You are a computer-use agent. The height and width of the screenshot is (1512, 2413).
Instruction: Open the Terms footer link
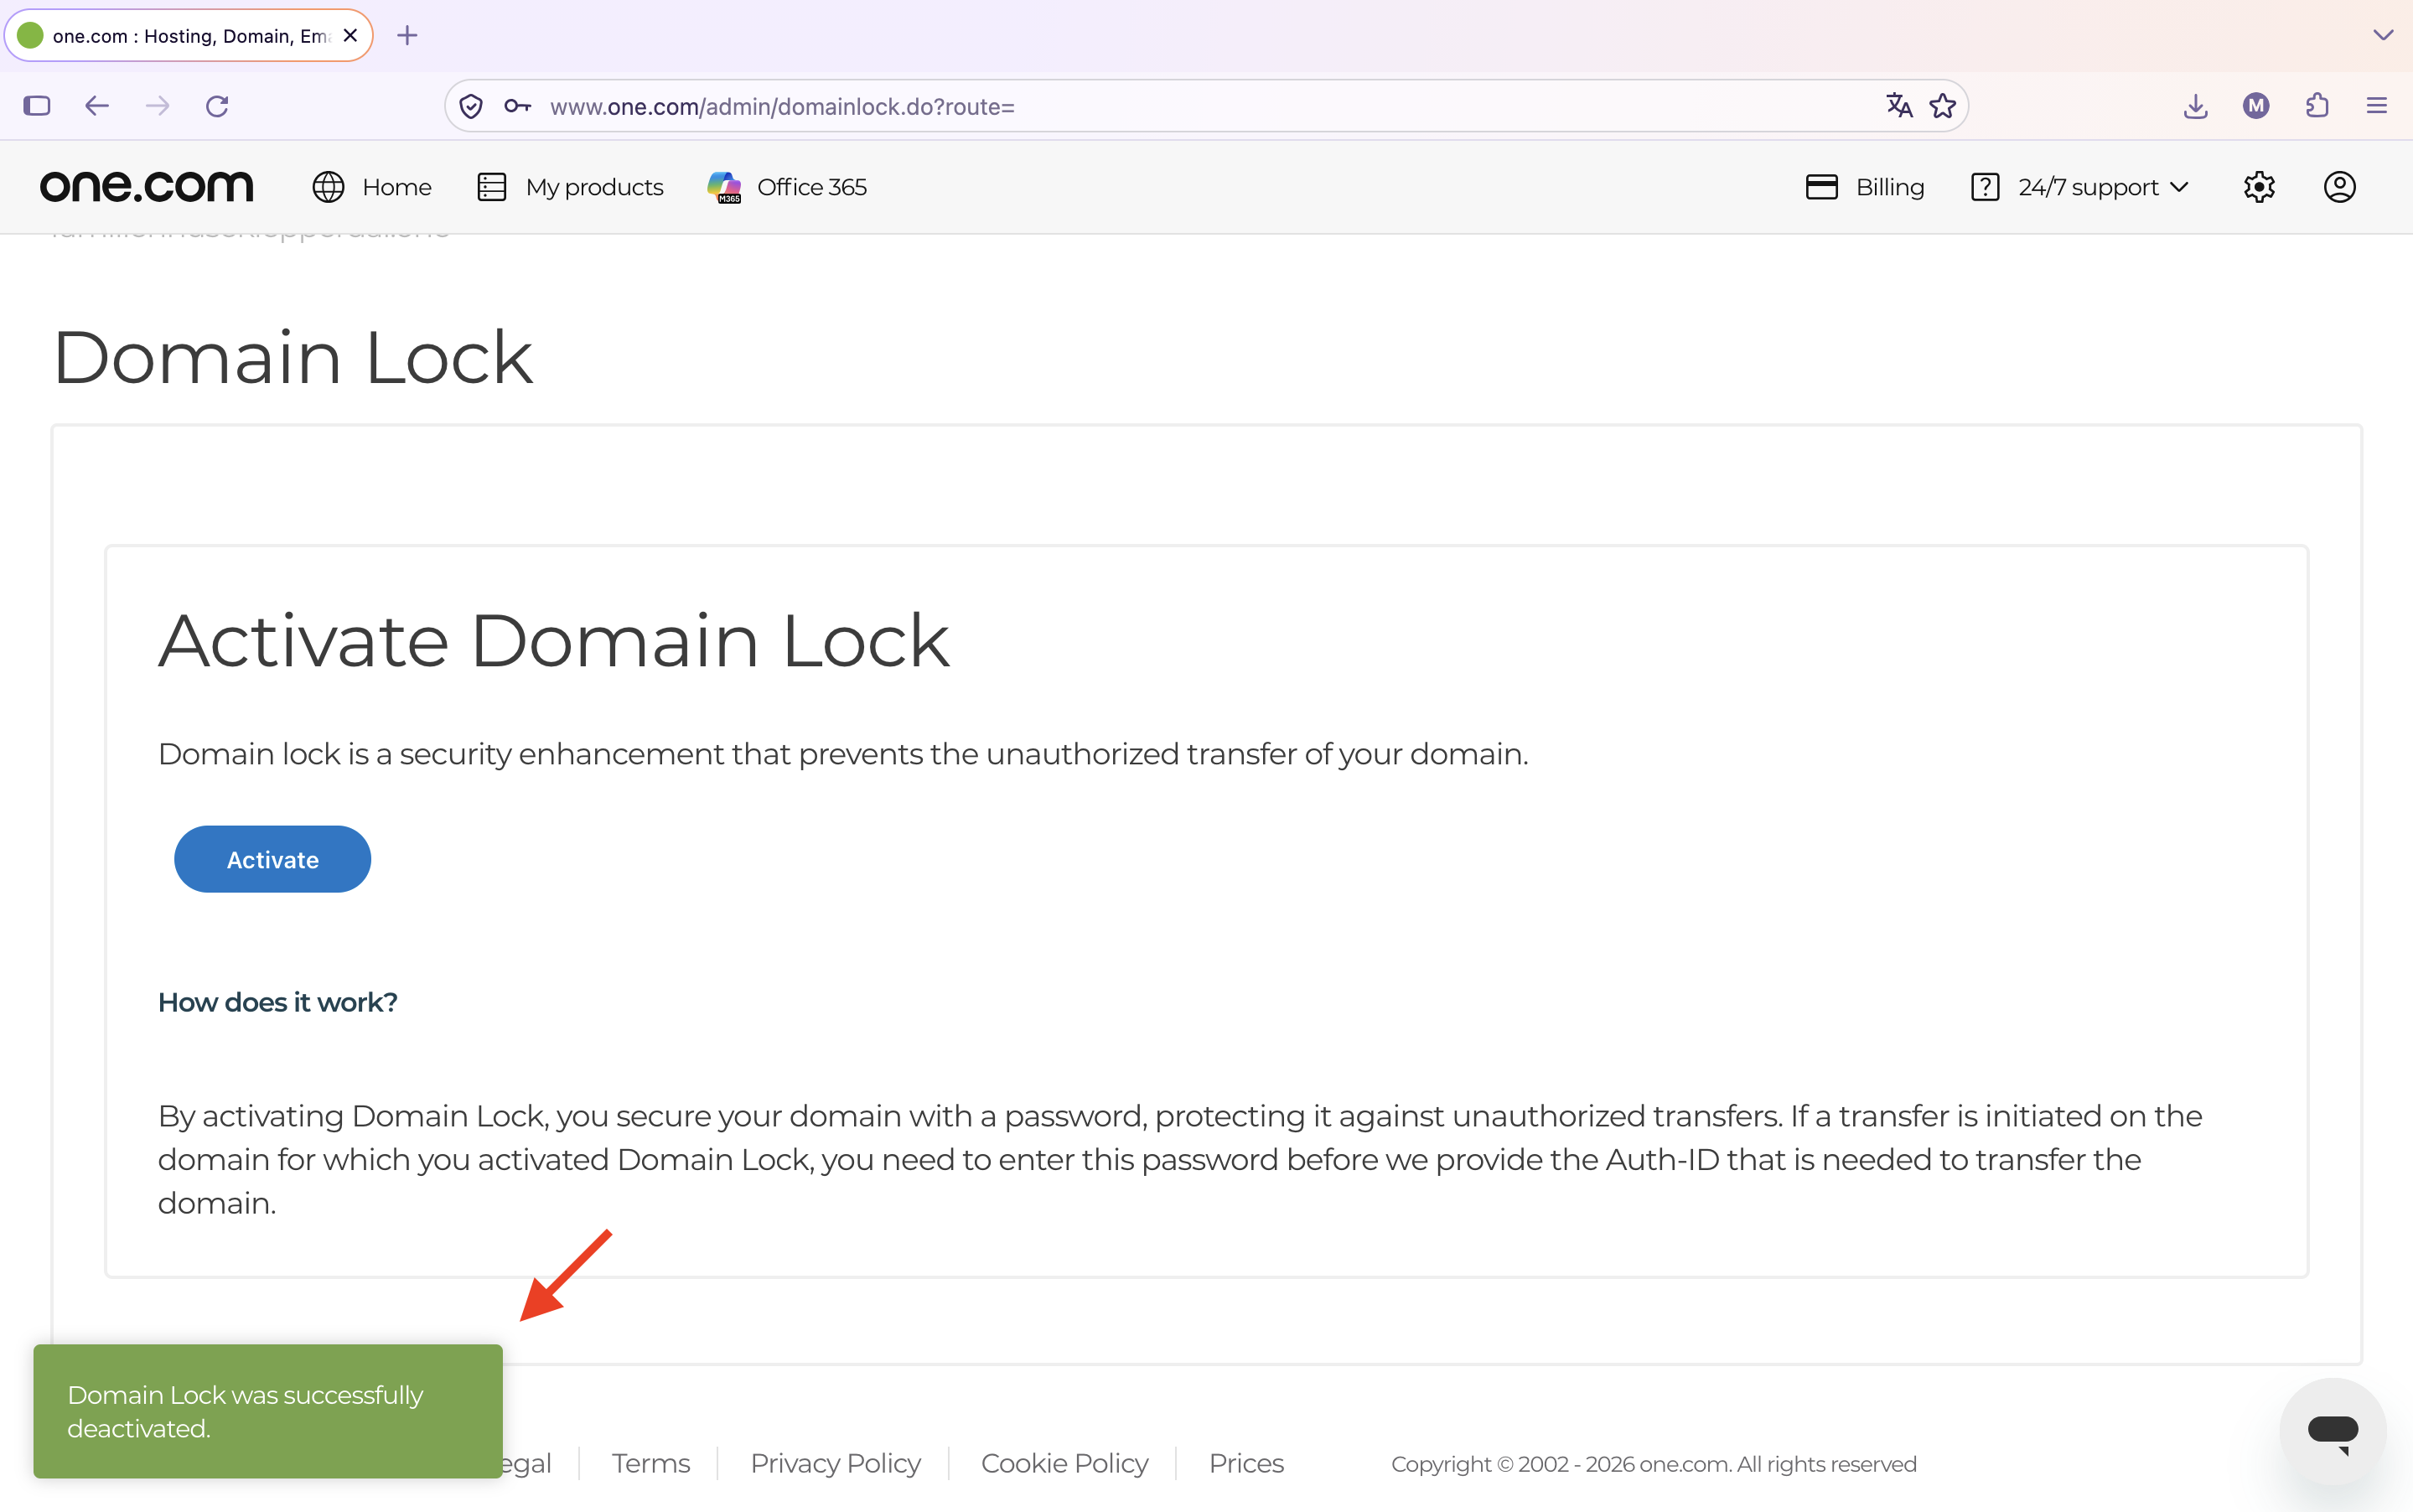click(651, 1463)
